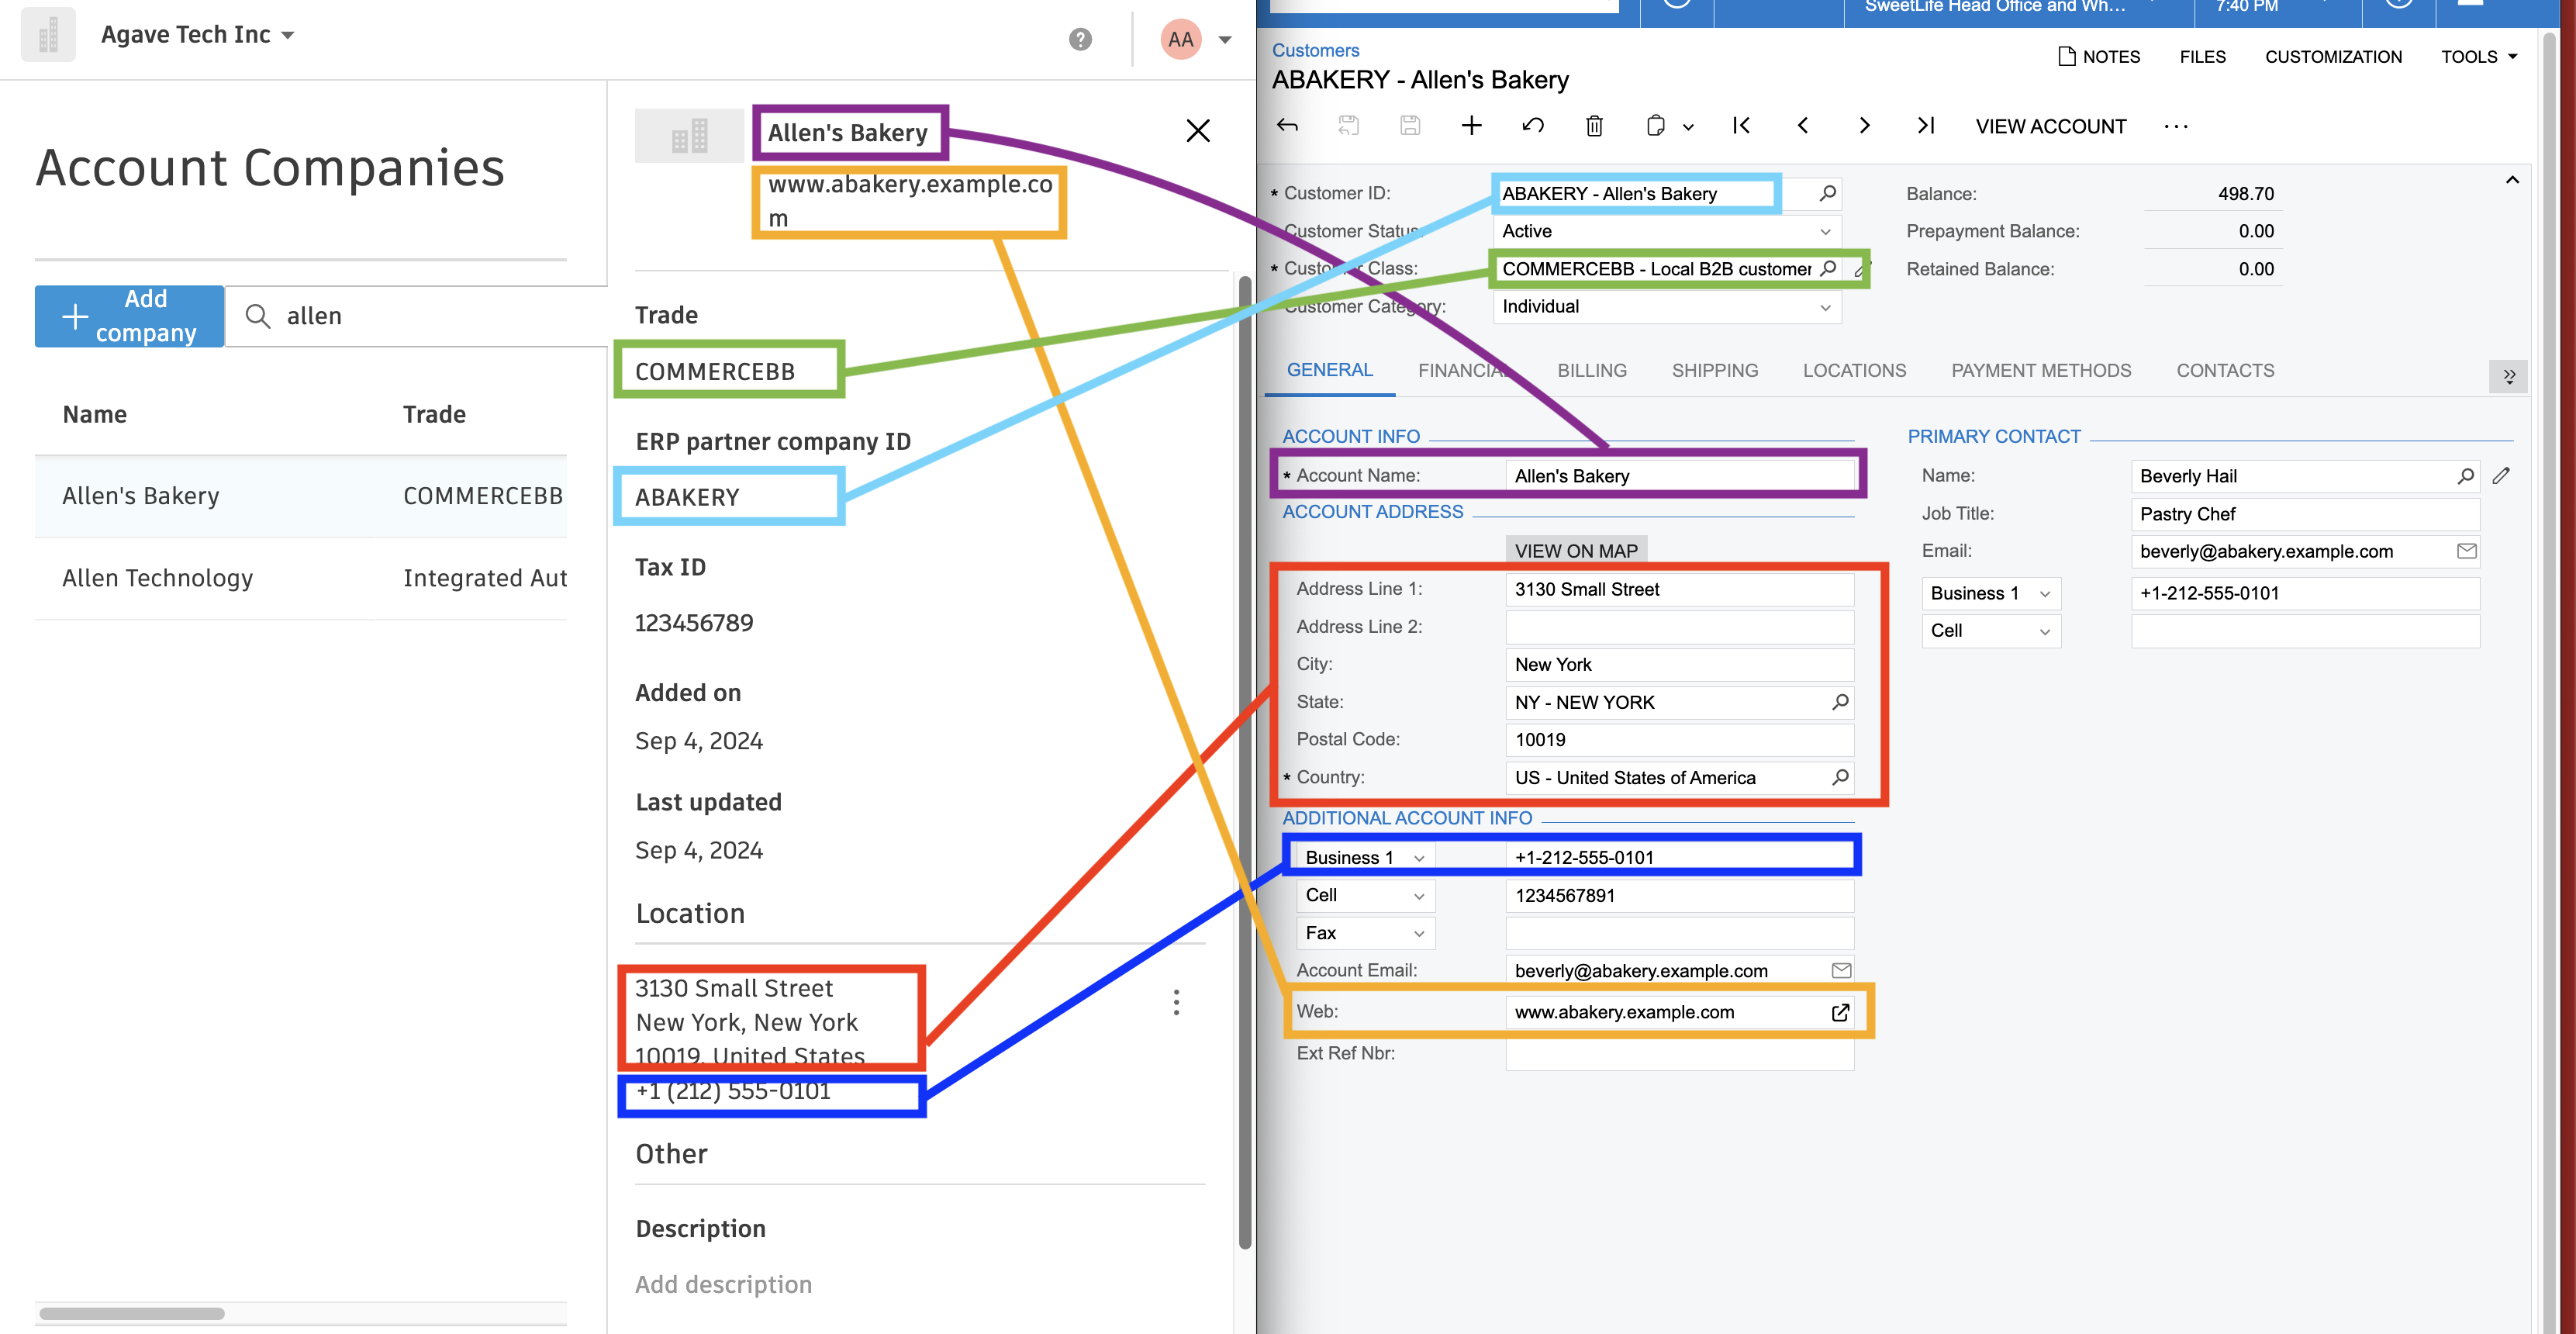
Task: Click the Customer ID lookup magnifier
Action: 1827,193
